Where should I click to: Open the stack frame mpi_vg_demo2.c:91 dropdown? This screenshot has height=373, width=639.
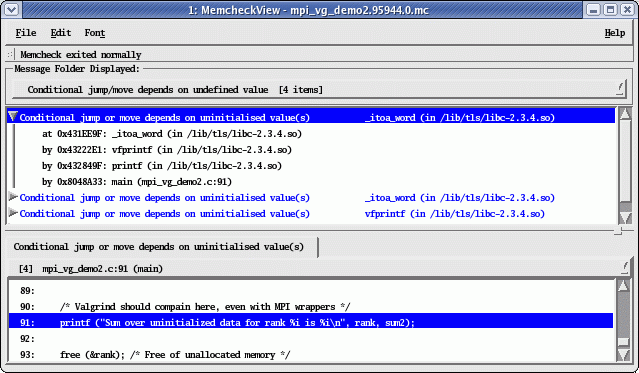[319, 269]
